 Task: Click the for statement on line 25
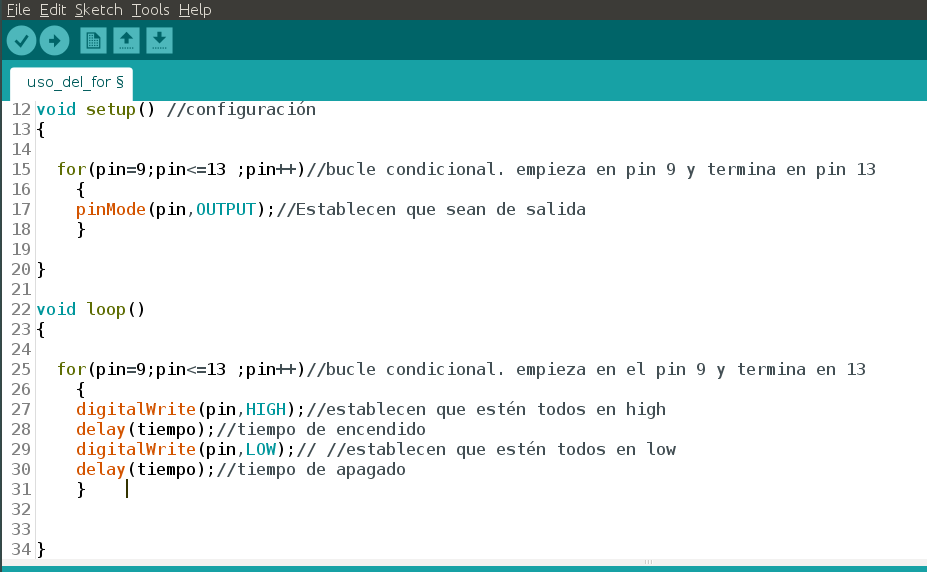[181, 369]
